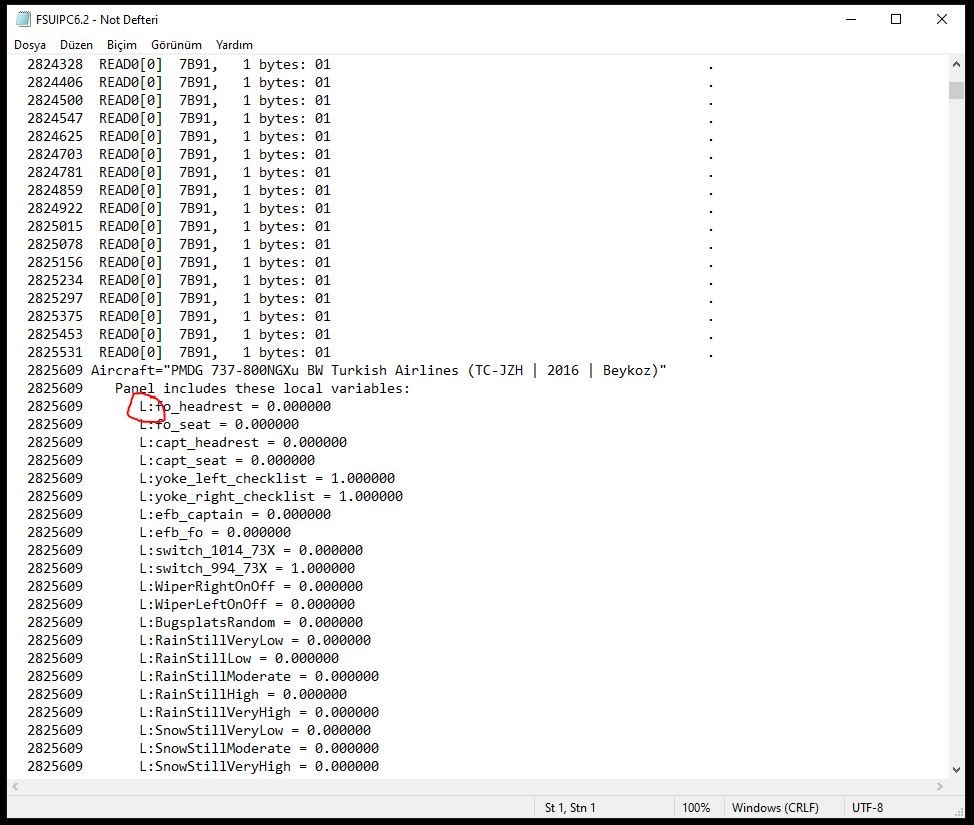Image resolution: width=974 pixels, height=825 pixels.
Task: Click the L:efb_fo line
Action: click(159, 532)
